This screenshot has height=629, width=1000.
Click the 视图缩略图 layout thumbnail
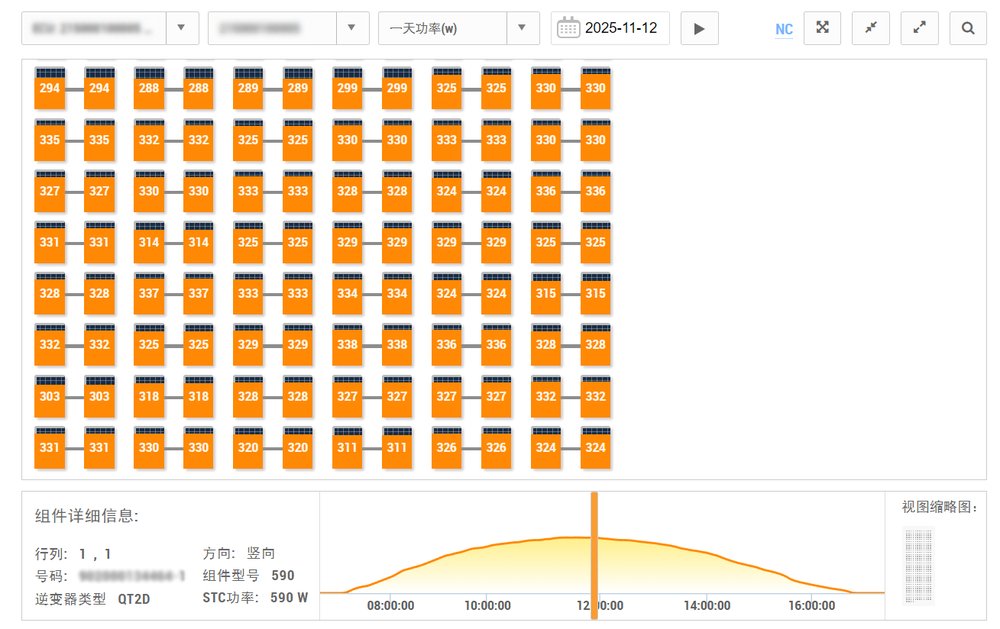(x=918, y=566)
